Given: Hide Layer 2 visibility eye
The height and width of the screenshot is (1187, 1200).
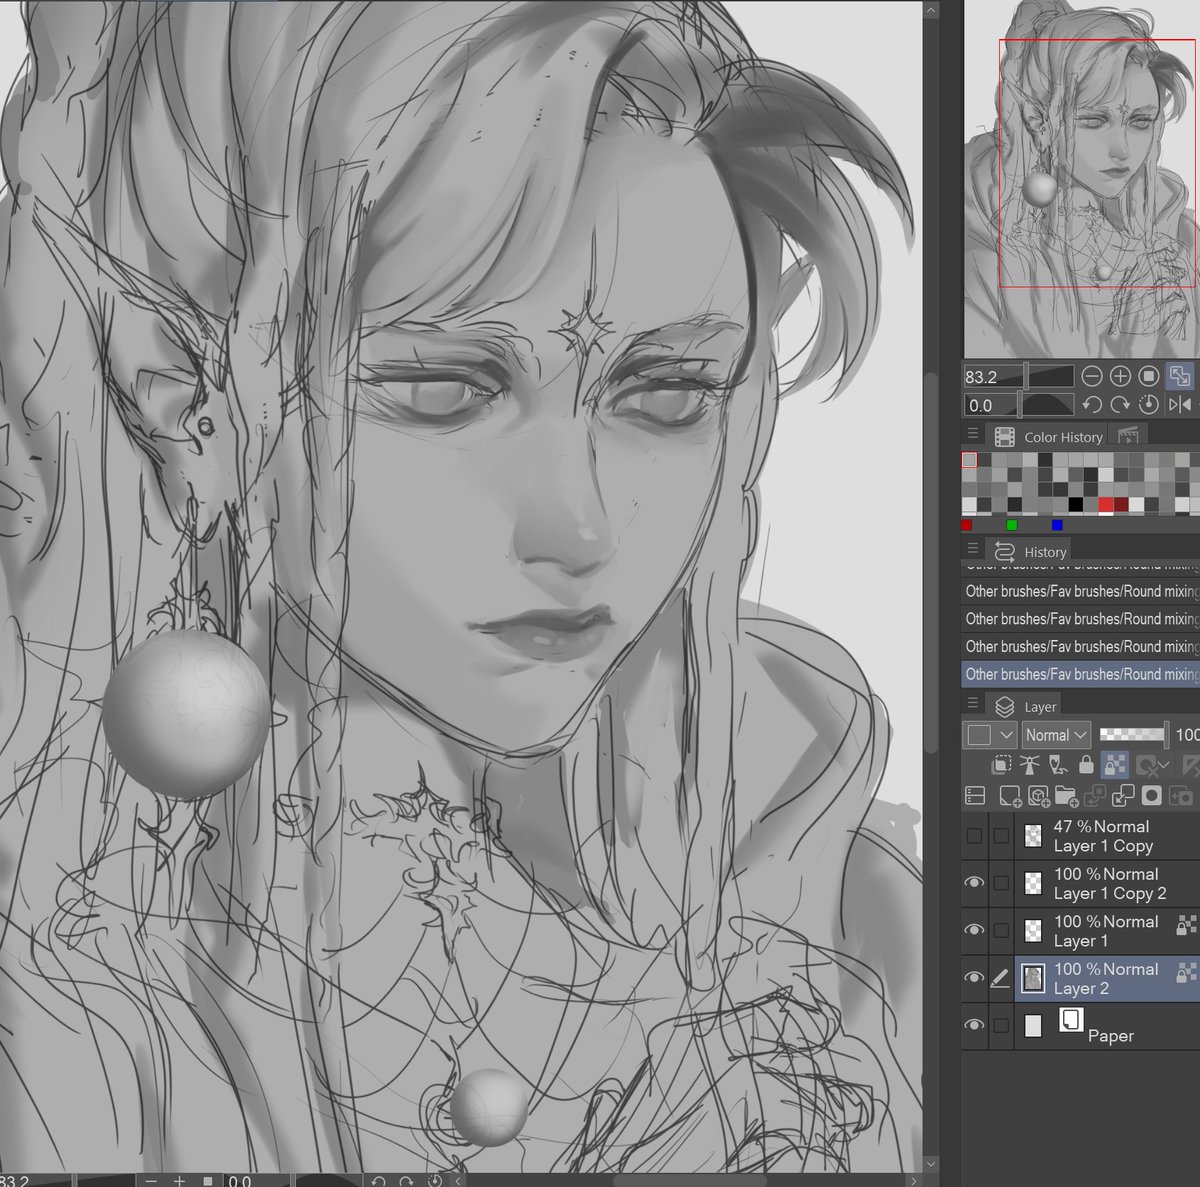Looking at the screenshot, I should pyautogui.click(x=974, y=978).
